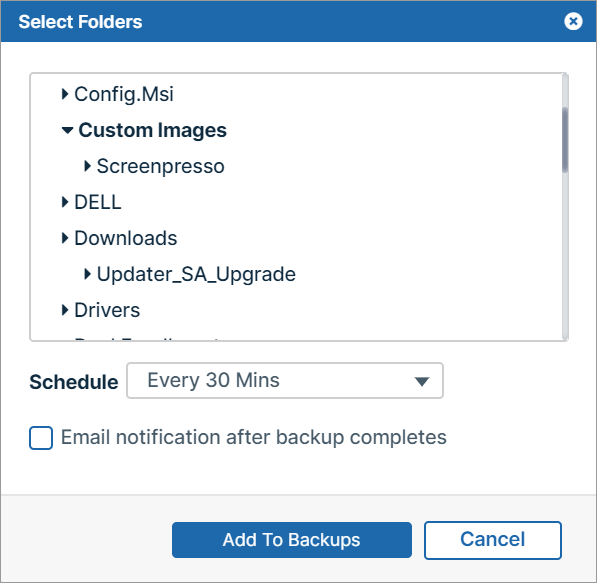
Task: Select the Updater_SA_Upgrade folder
Action: (x=196, y=275)
